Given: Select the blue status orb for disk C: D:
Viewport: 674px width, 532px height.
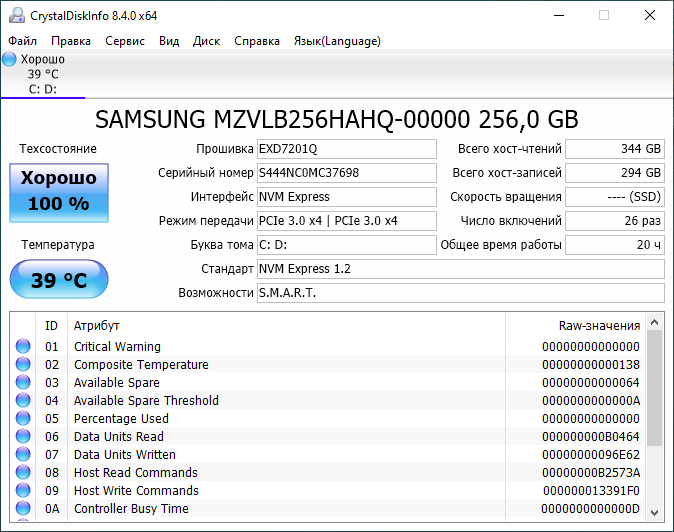Looking at the screenshot, I should tap(9, 59).
